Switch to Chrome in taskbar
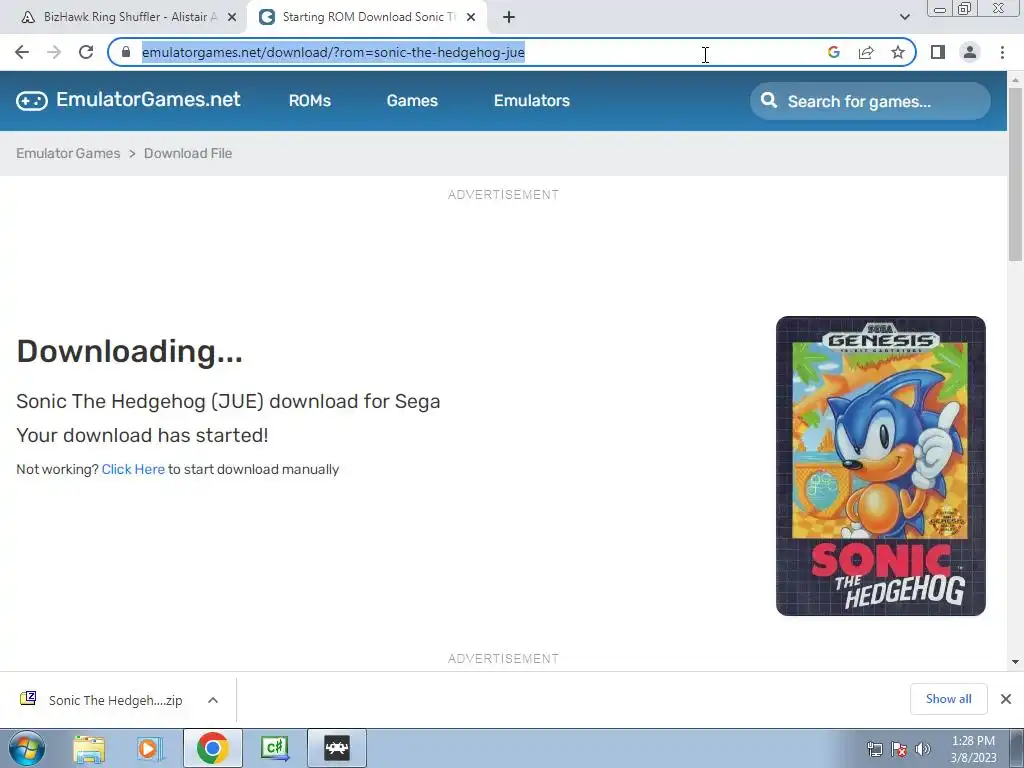1024x768 pixels. point(213,748)
